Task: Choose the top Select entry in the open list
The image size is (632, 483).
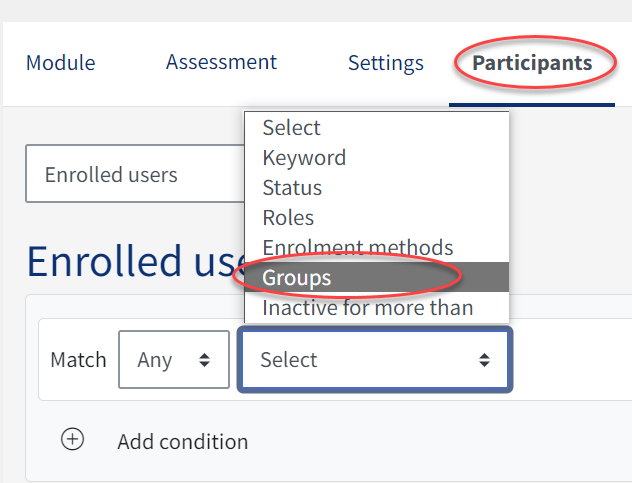Action: [291, 128]
